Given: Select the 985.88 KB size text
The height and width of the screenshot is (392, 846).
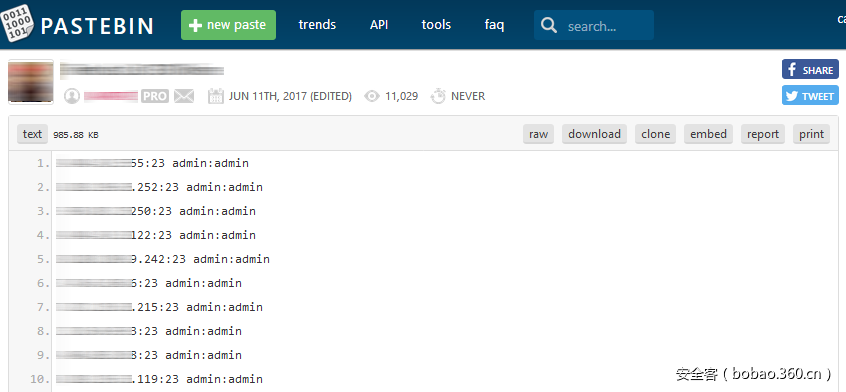Looking at the screenshot, I should [76, 135].
